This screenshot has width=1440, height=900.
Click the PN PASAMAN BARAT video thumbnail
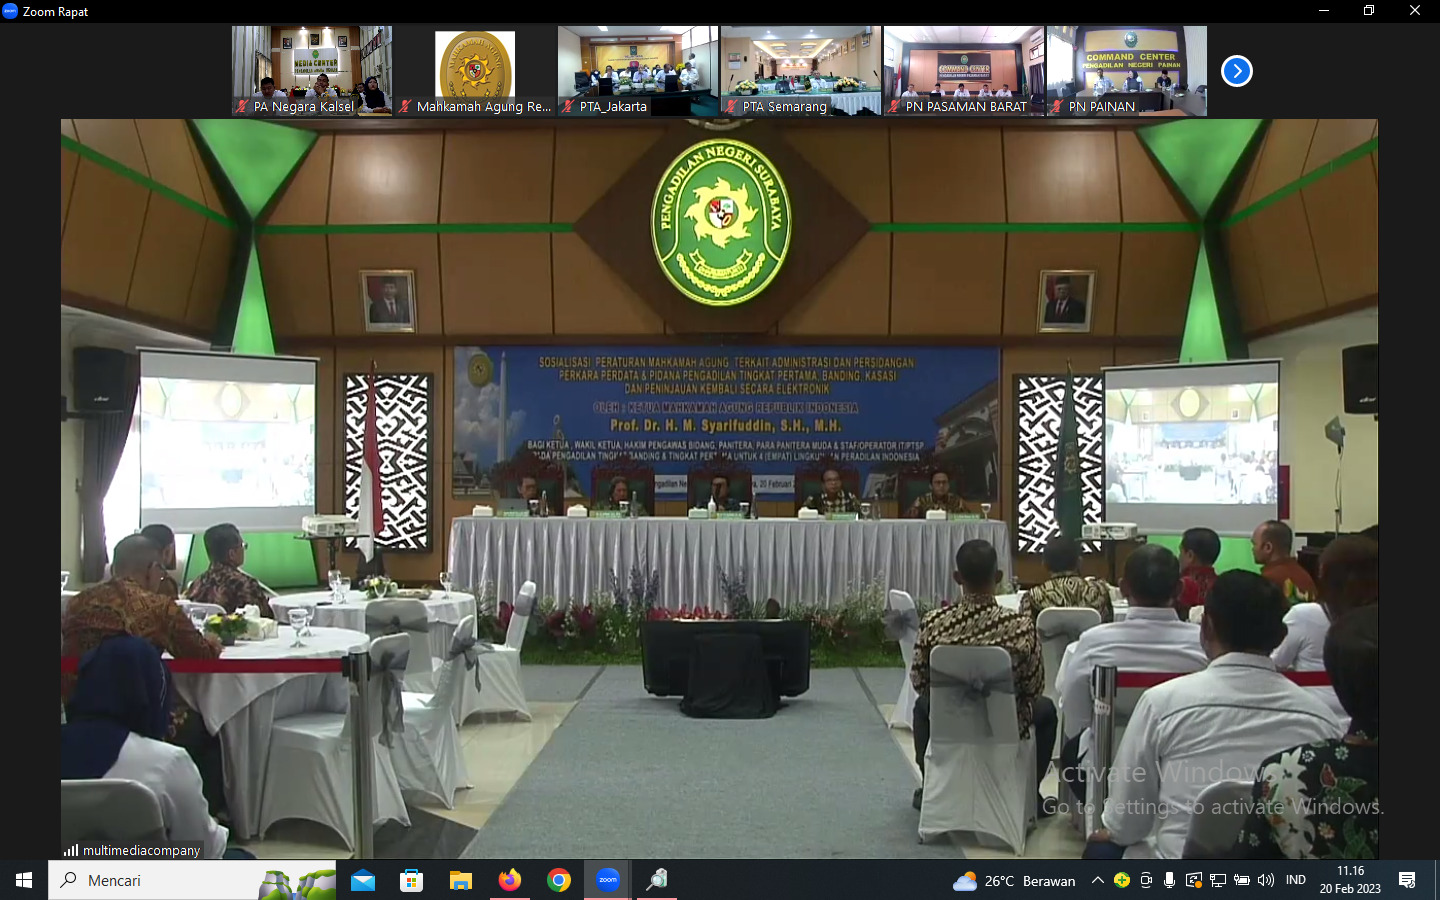(964, 70)
